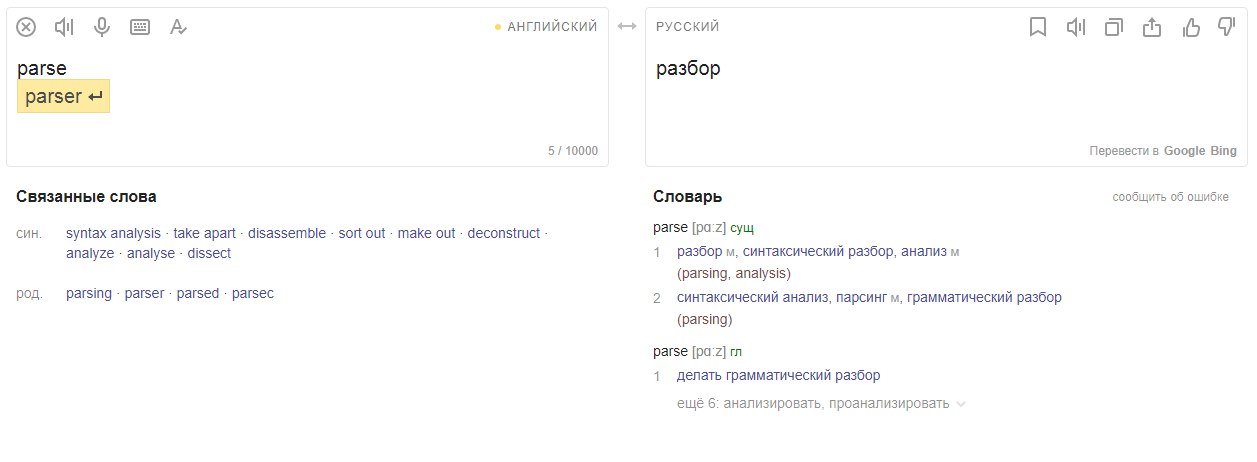Open the translation in Google

(1185, 151)
